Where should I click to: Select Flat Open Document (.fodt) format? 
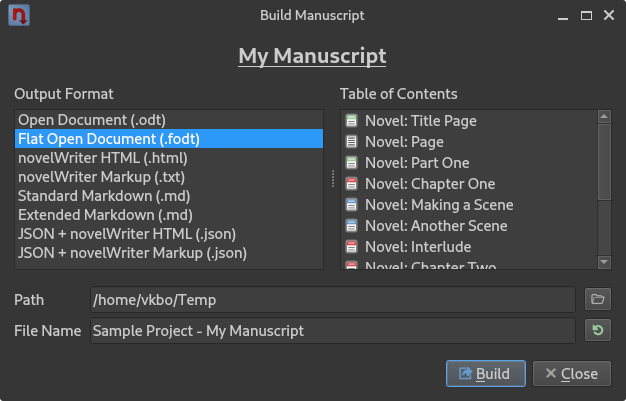tap(169, 139)
